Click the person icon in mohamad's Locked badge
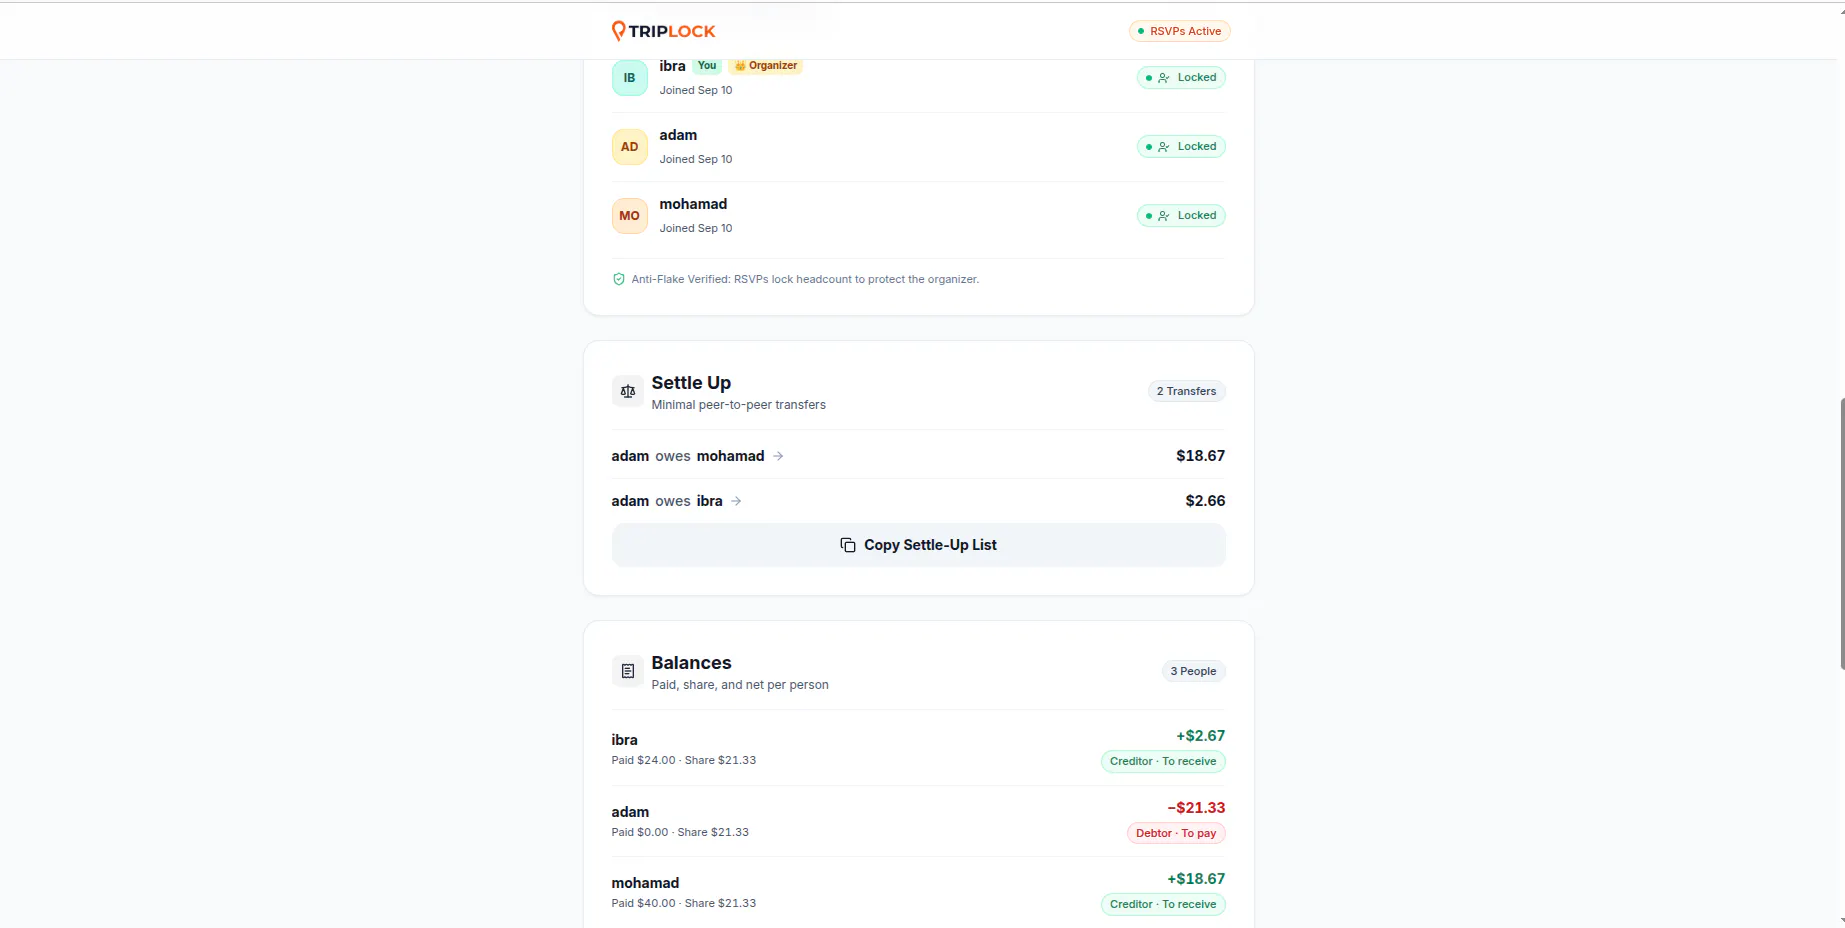This screenshot has width=1845, height=928. click(x=1164, y=216)
